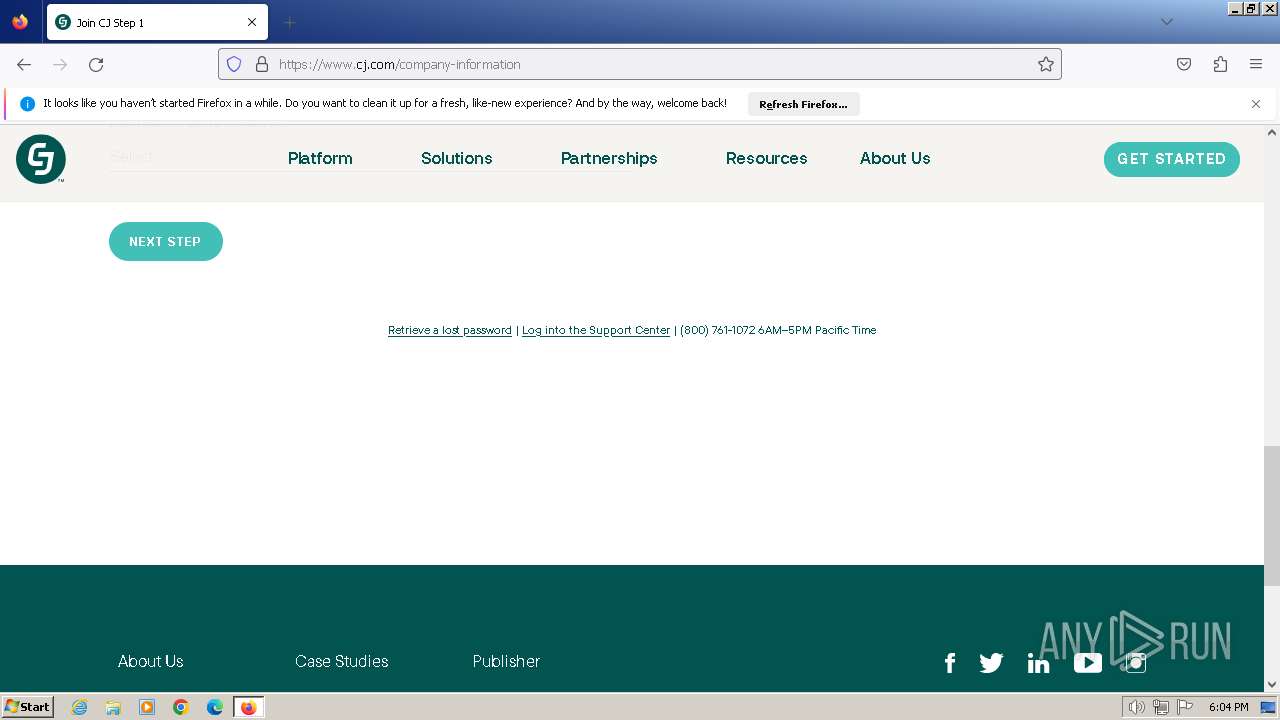Select the Join CJ Step 1 tab
This screenshot has width=1280, height=720.
tap(157, 22)
